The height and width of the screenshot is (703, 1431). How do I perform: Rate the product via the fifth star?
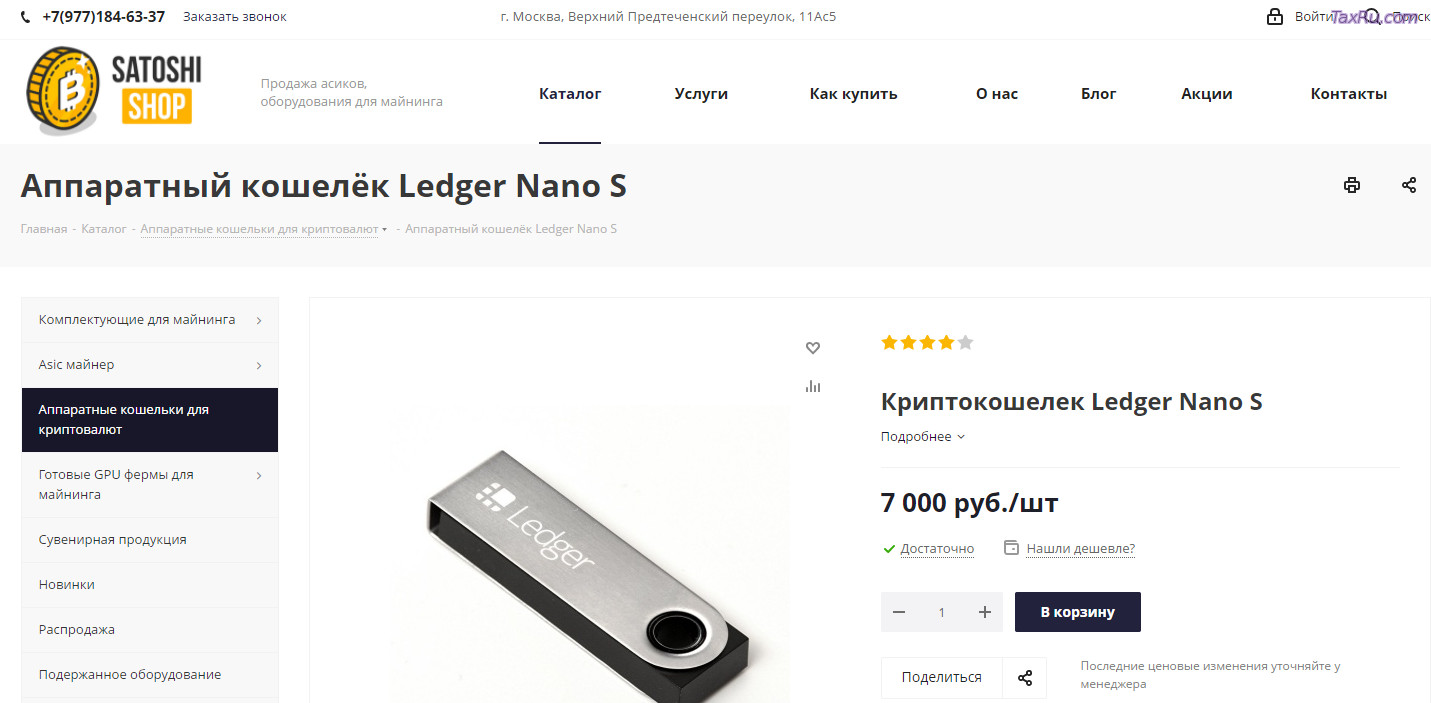point(964,342)
